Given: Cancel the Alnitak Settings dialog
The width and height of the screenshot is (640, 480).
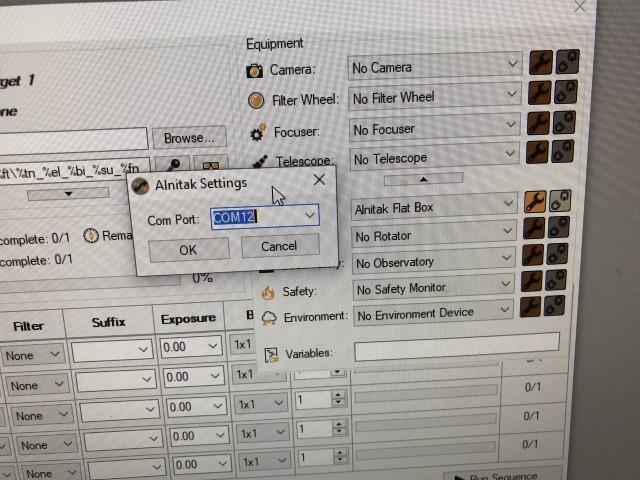Looking at the screenshot, I should tap(280, 246).
